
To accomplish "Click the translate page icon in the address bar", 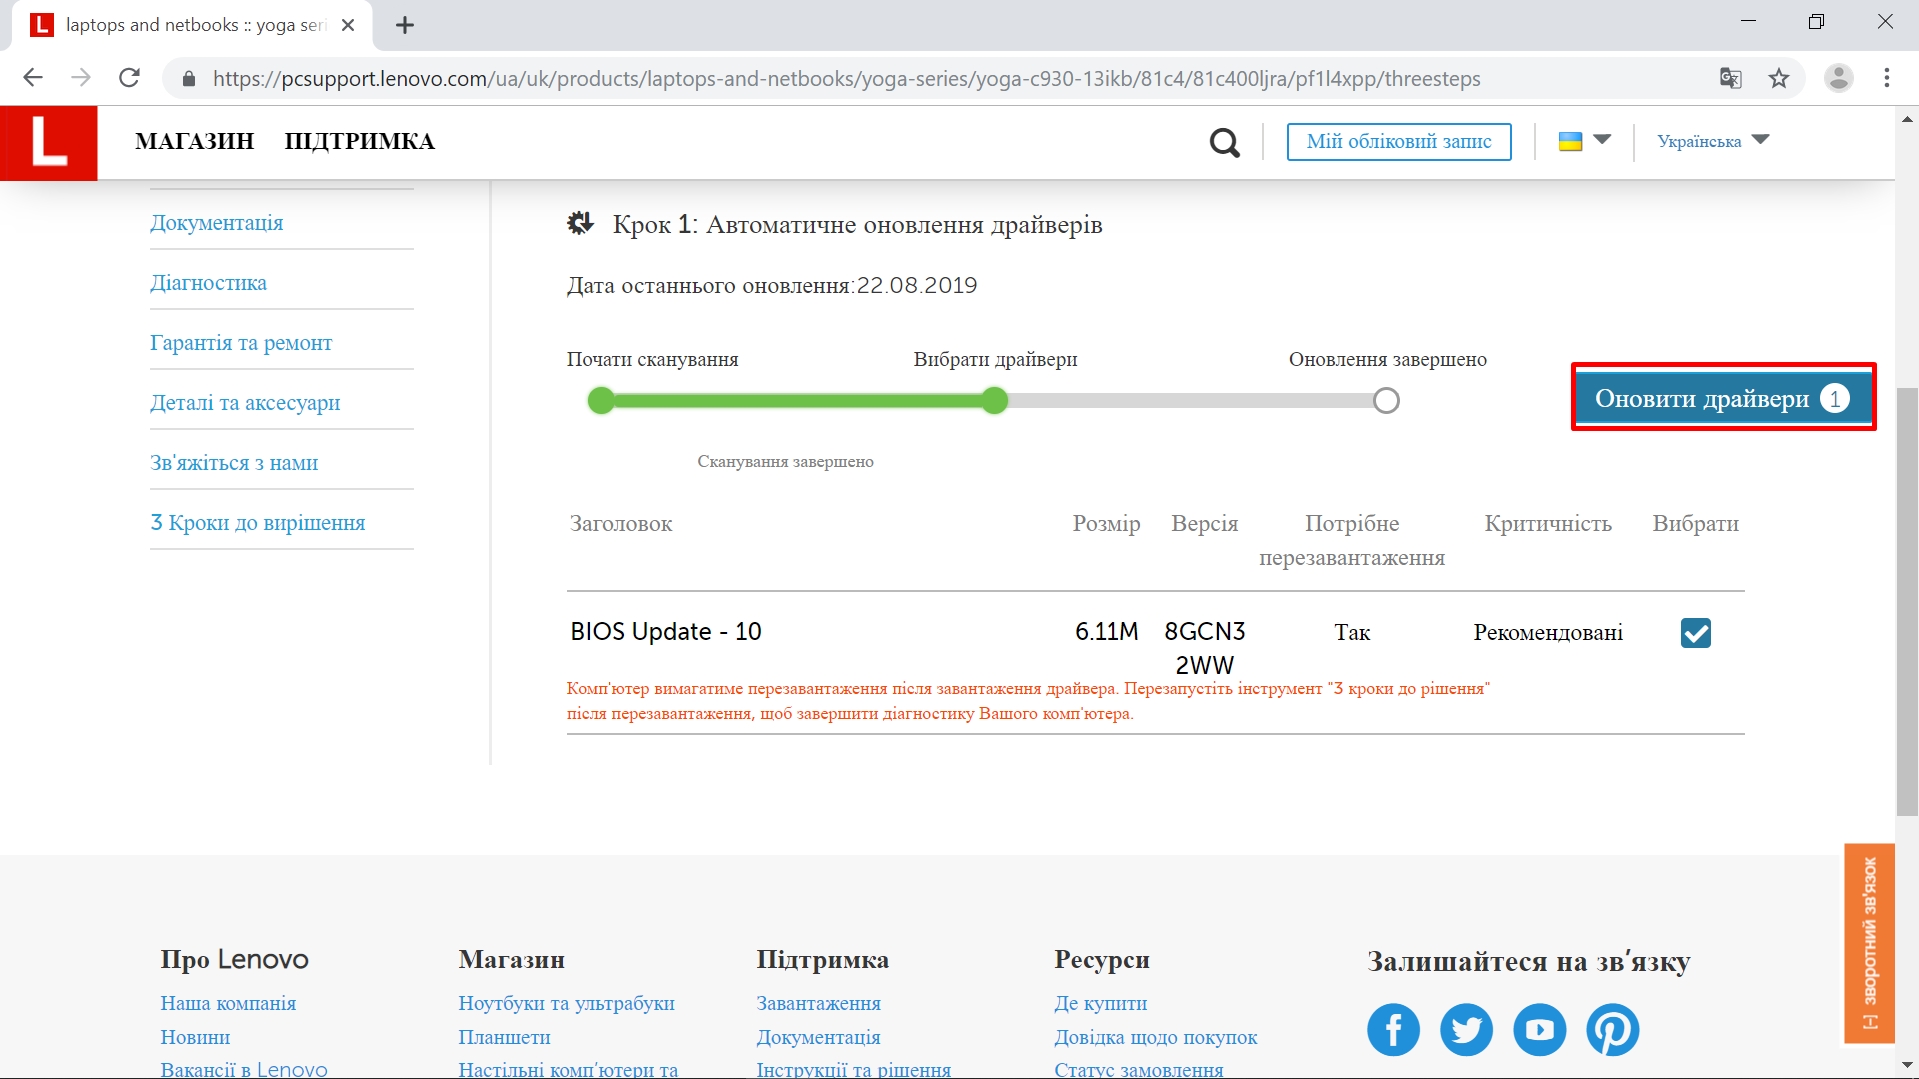I will click(1731, 78).
